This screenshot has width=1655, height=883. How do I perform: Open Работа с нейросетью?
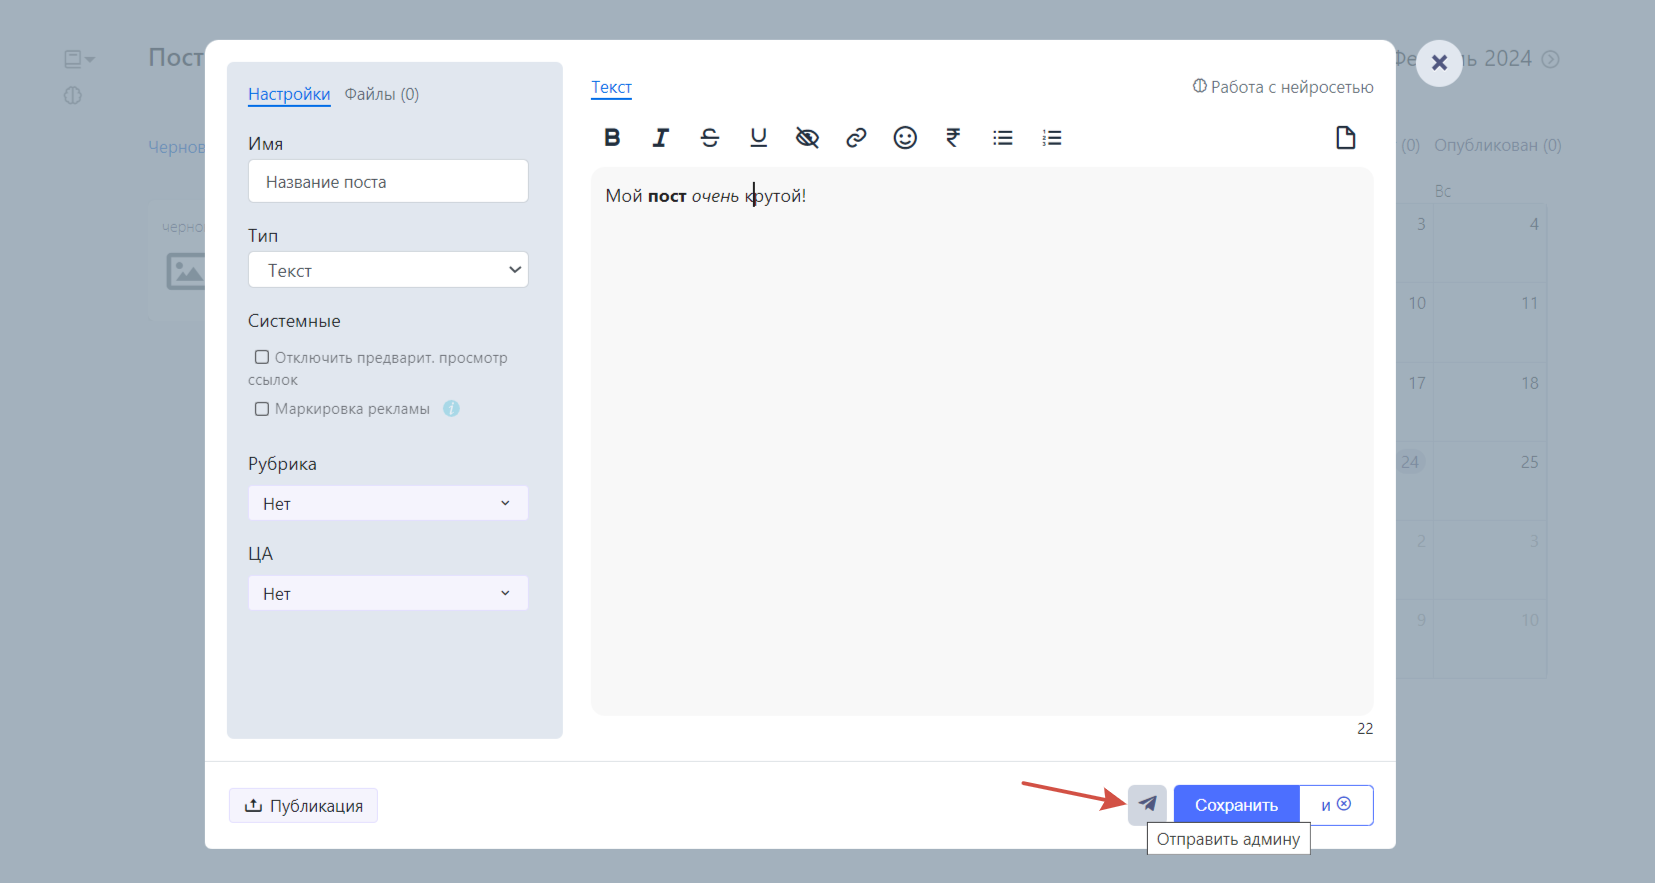click(x=1283, y=87)
